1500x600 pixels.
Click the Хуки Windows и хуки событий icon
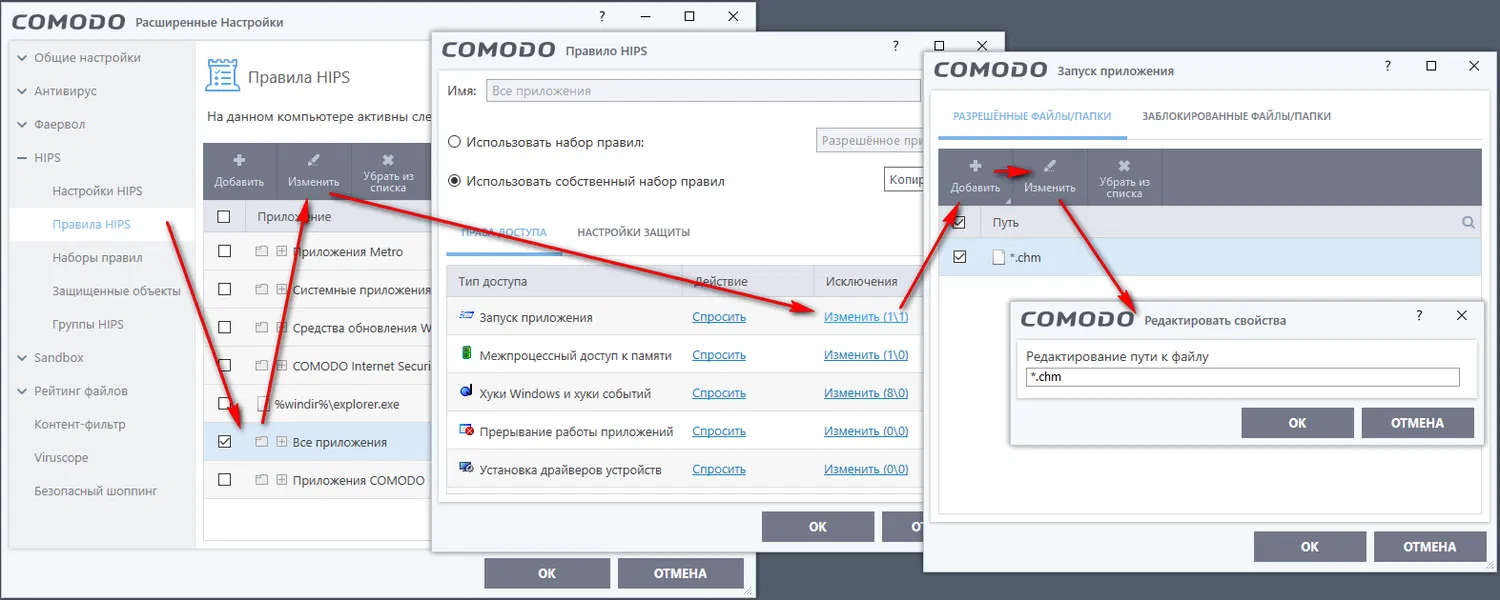(x=466, y=392)
